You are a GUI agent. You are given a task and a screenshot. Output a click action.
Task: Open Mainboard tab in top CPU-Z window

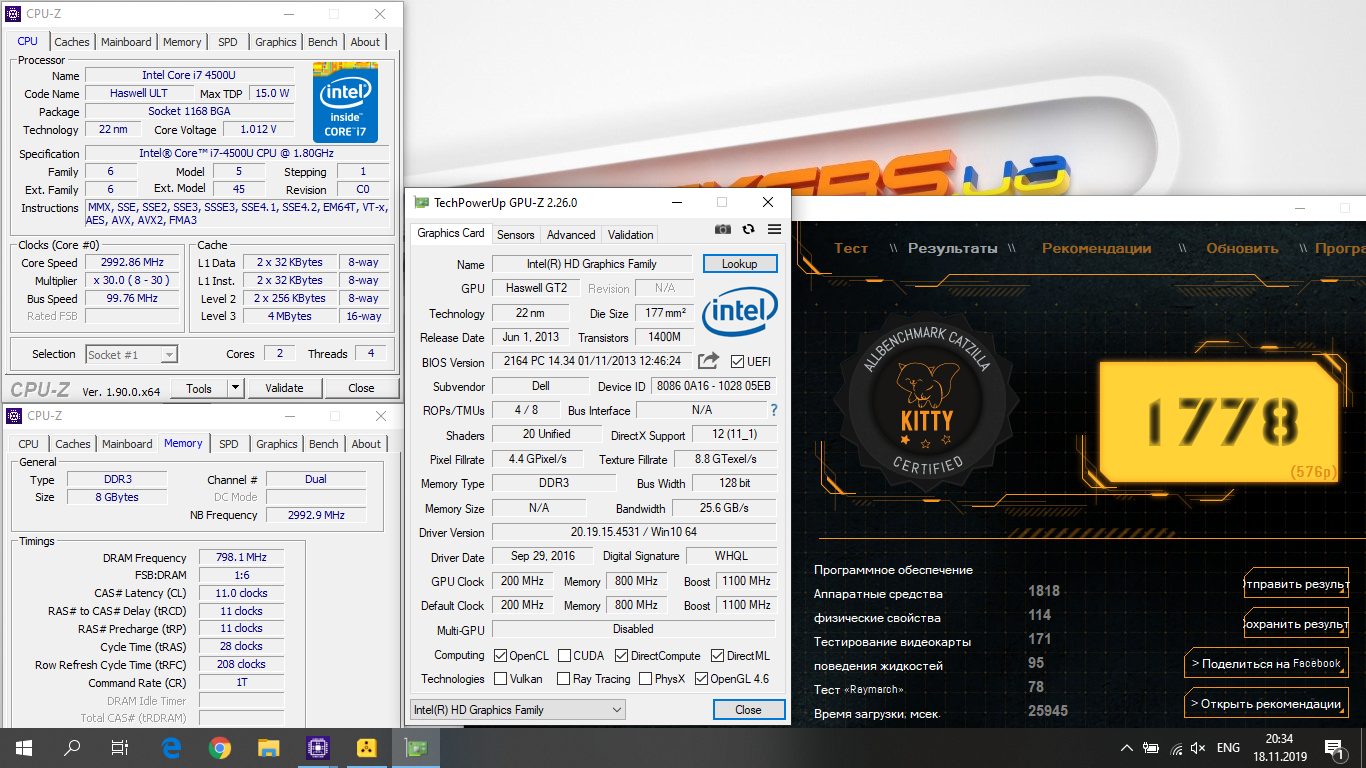[x=126, y=42]
